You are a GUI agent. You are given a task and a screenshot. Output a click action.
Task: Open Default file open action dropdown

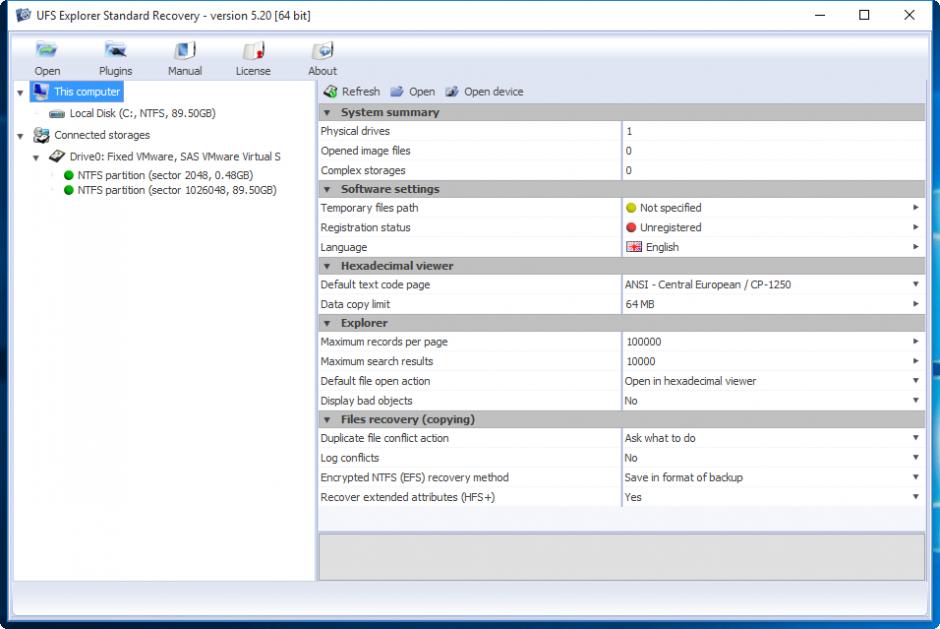click(915, 381)
